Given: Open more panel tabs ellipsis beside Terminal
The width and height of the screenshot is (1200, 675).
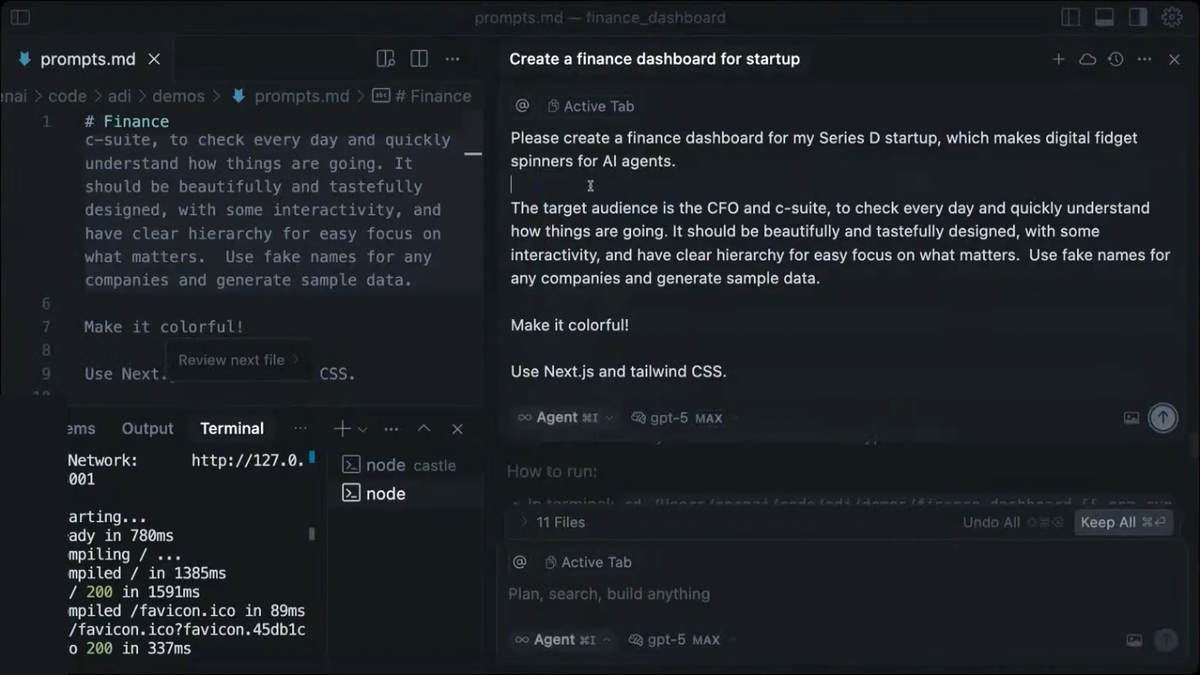Looking at the screenshot, I should click(300, 428).
